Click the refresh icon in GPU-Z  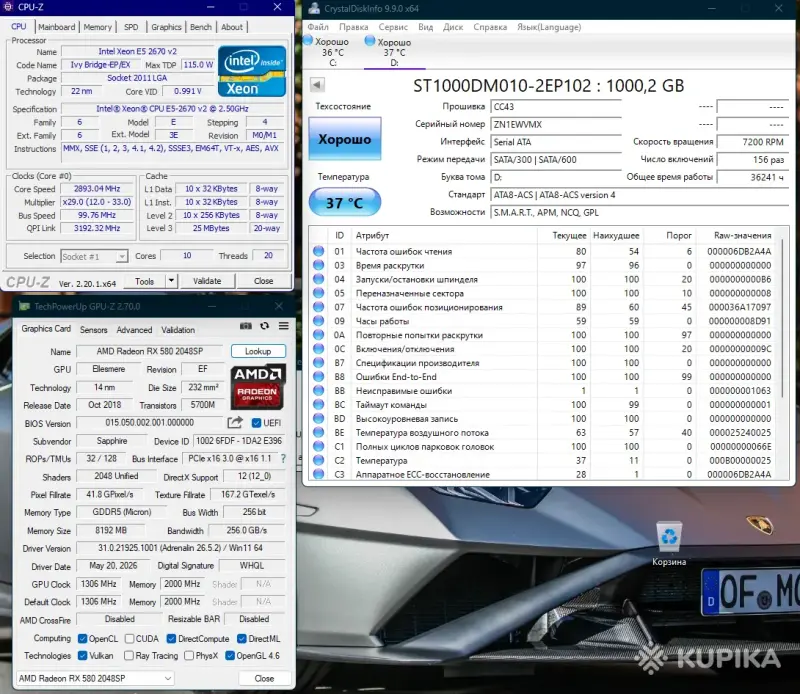[x=264, y=326]
